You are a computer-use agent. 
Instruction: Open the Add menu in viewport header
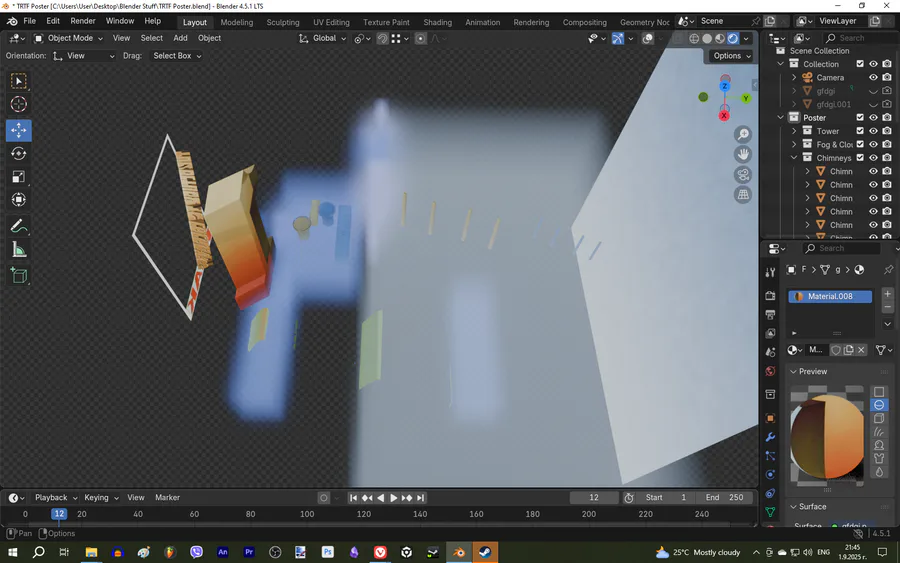(180, 38)
